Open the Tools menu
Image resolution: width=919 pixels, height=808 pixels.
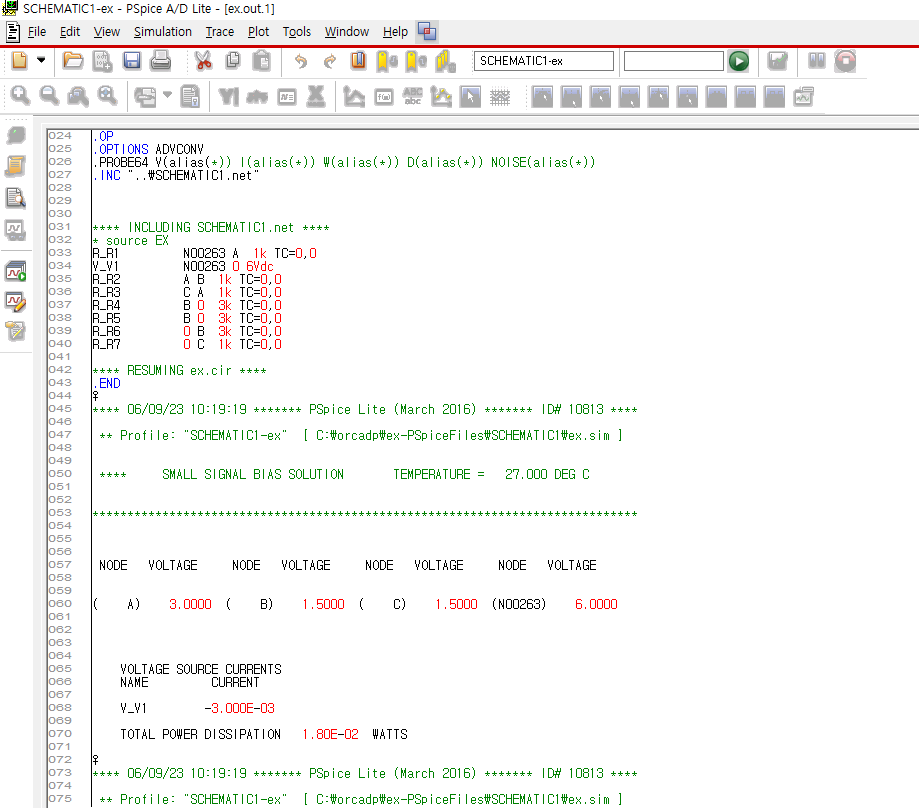point(297,32)
